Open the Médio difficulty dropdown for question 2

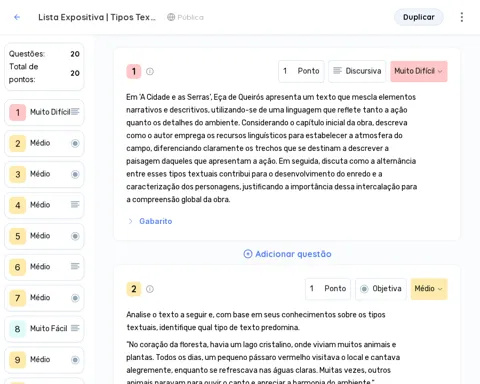point(429,289)
